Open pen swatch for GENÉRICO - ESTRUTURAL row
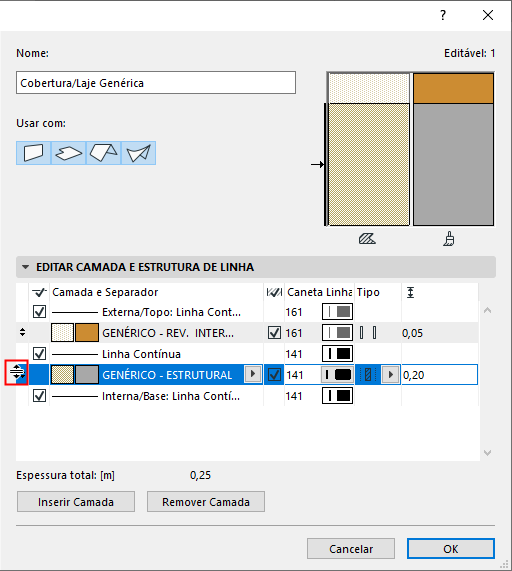This screenshot has width=512, height=571. [x=338, y=375]
